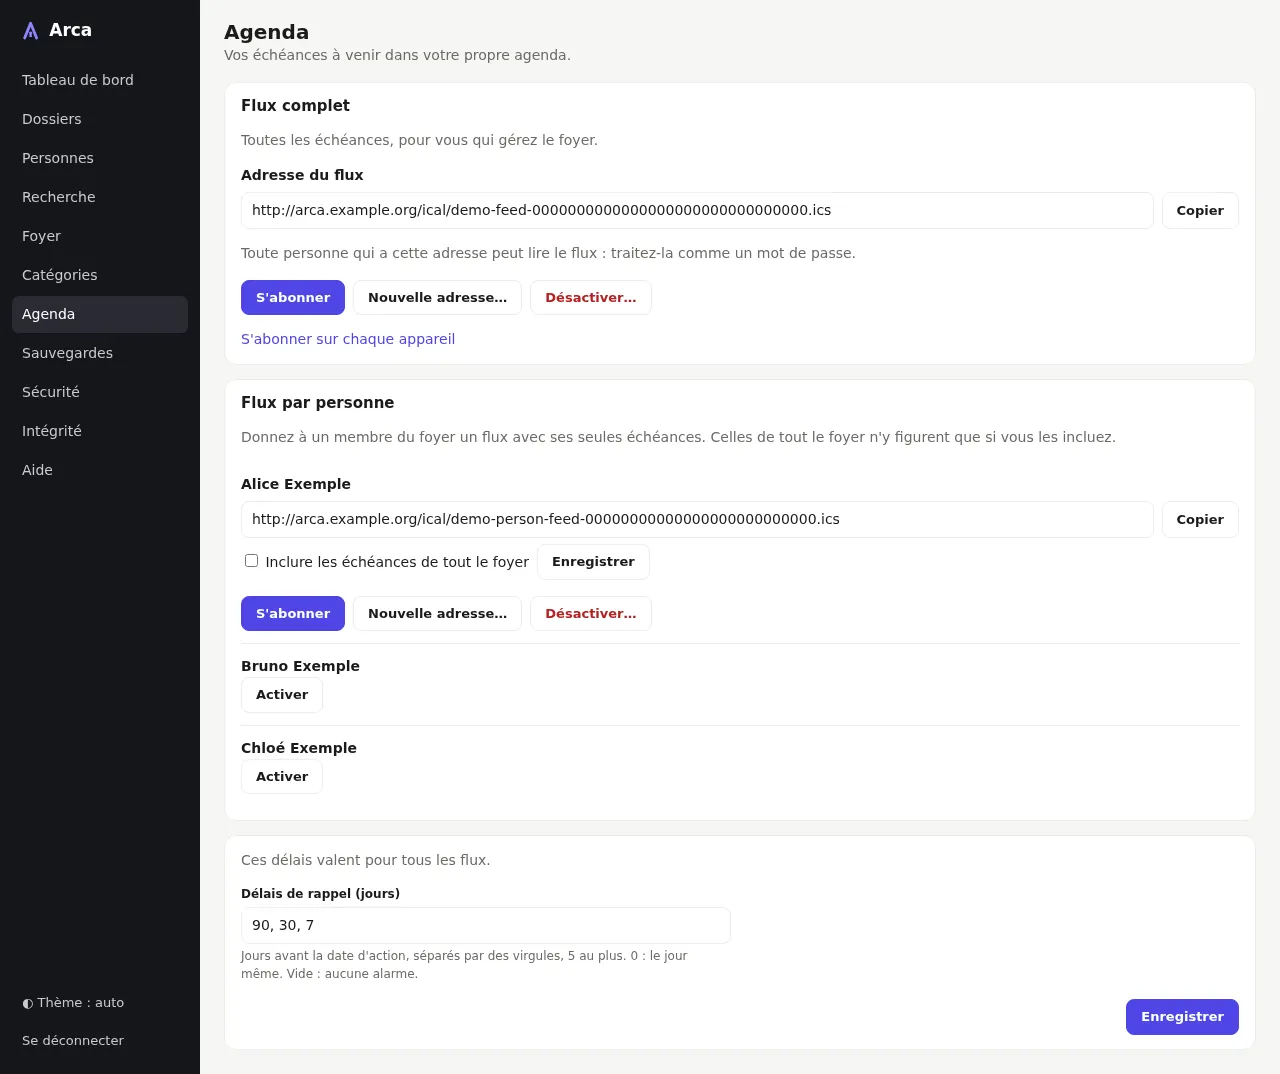Click Activer for Bruno Exemple
1280x1074 pixels.
point(282,695)
